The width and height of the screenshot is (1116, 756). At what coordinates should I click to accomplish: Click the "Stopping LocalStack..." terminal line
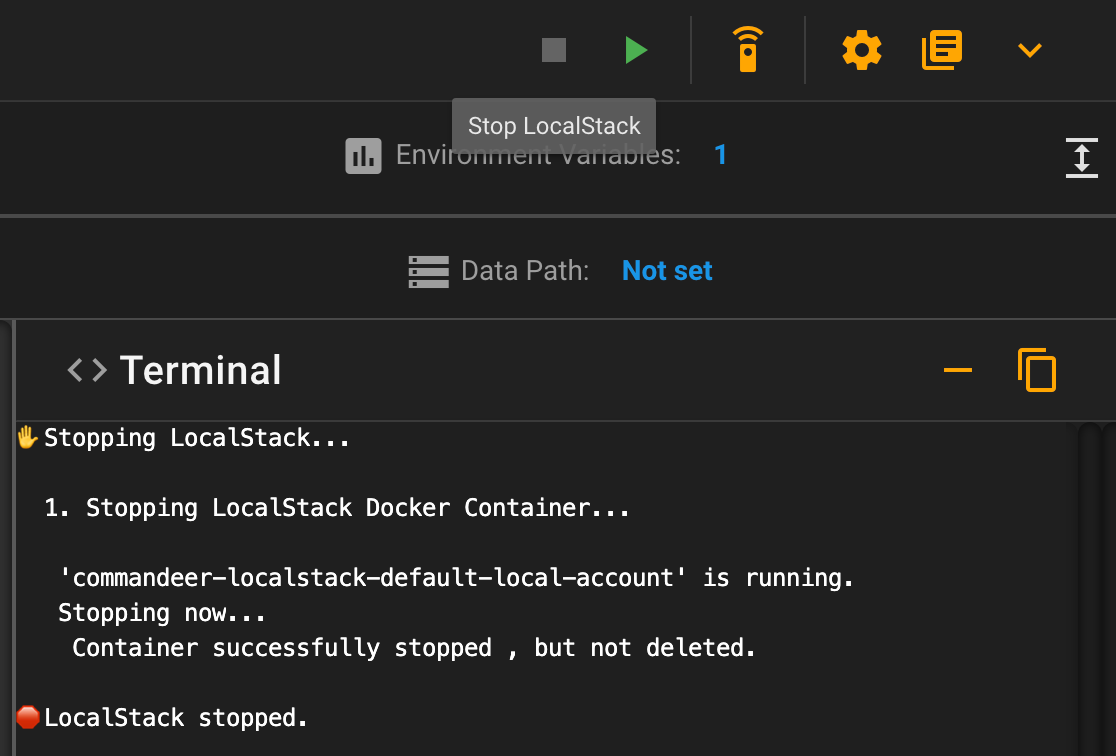pos(196,438)
